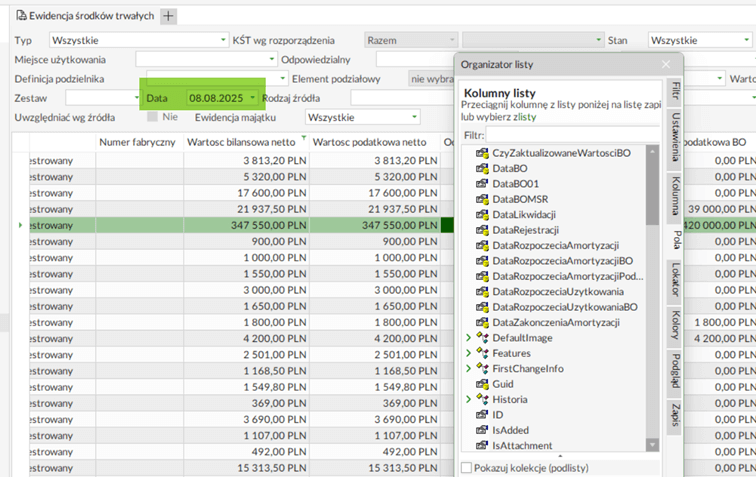The width and height of the screenshot is (756, 477).
Task: Click the DataLikwidacji field icon
Action: pos(481,215)
